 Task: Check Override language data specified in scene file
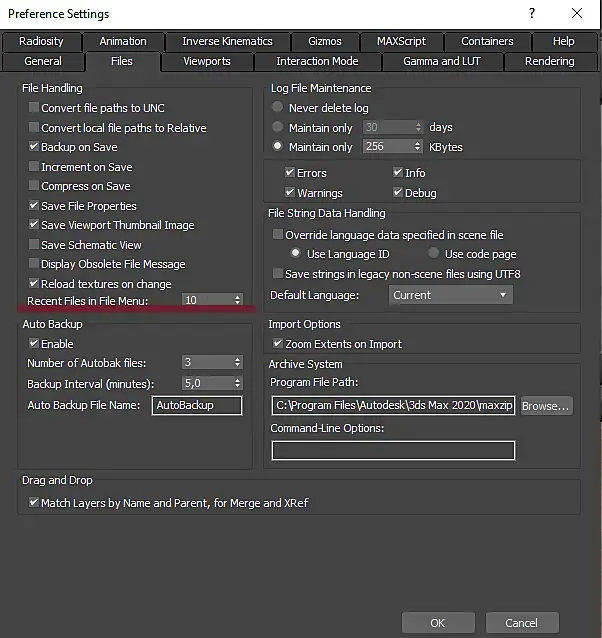click(x=278, y=234)
